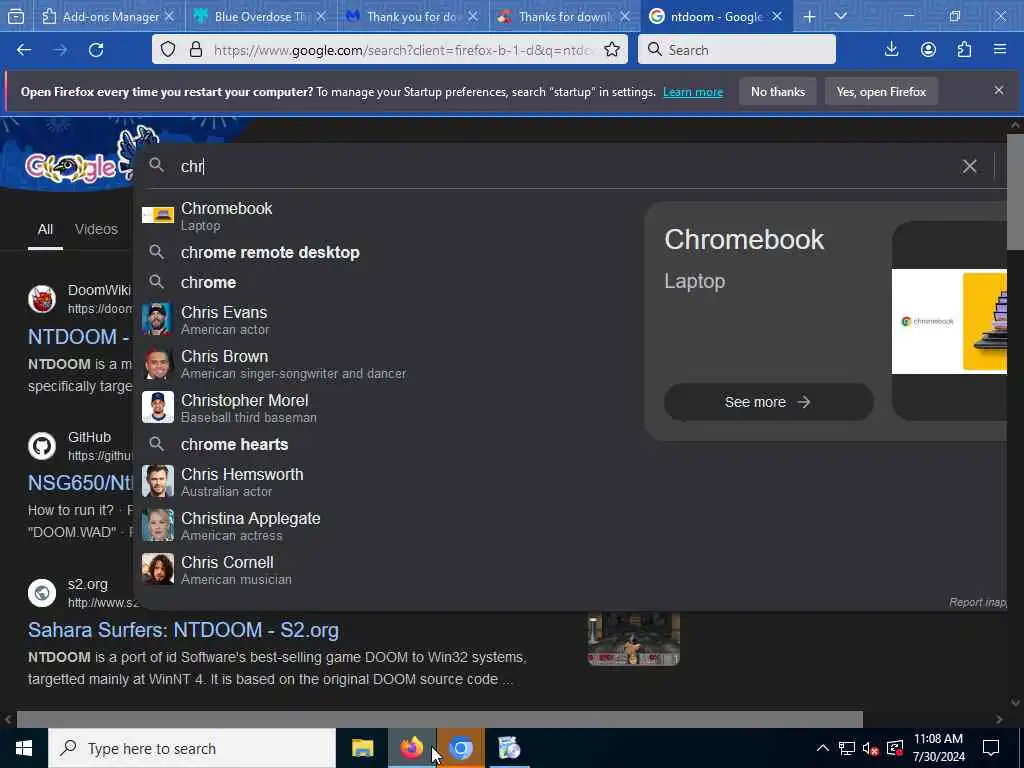Choose the Chromebook Laptop suggestion

(x=387, y=216)
